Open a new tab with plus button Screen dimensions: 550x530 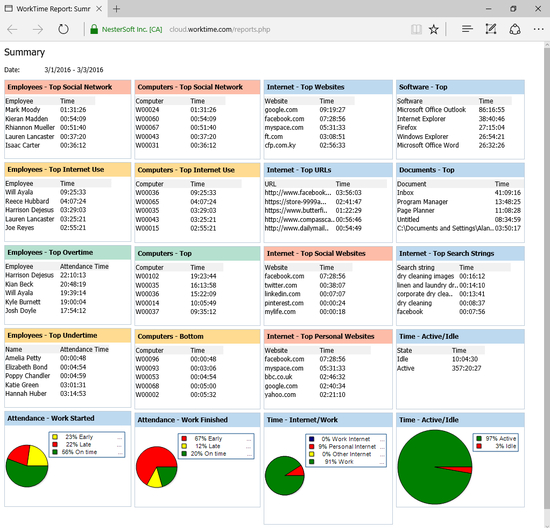[116, 9]
